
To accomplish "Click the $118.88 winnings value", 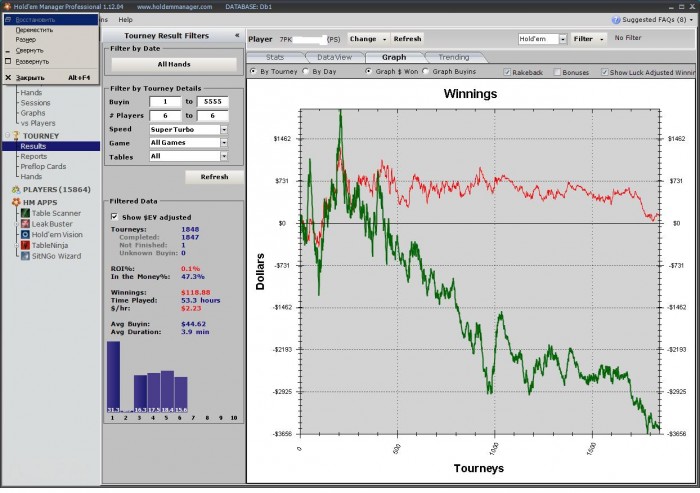I will [x=196, y=292].
